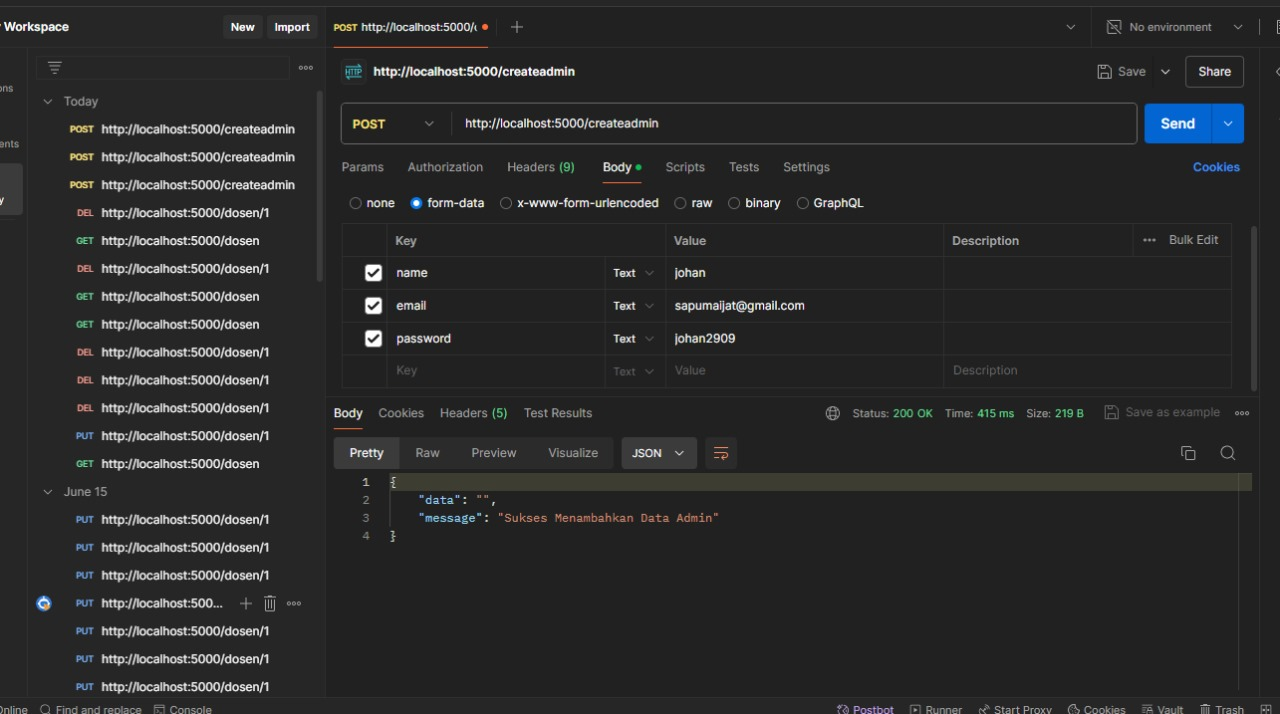The image size is (1280, 714).
Task: Switch response view to Visualize
Action: pyautogui.click(x=573, y=453)
